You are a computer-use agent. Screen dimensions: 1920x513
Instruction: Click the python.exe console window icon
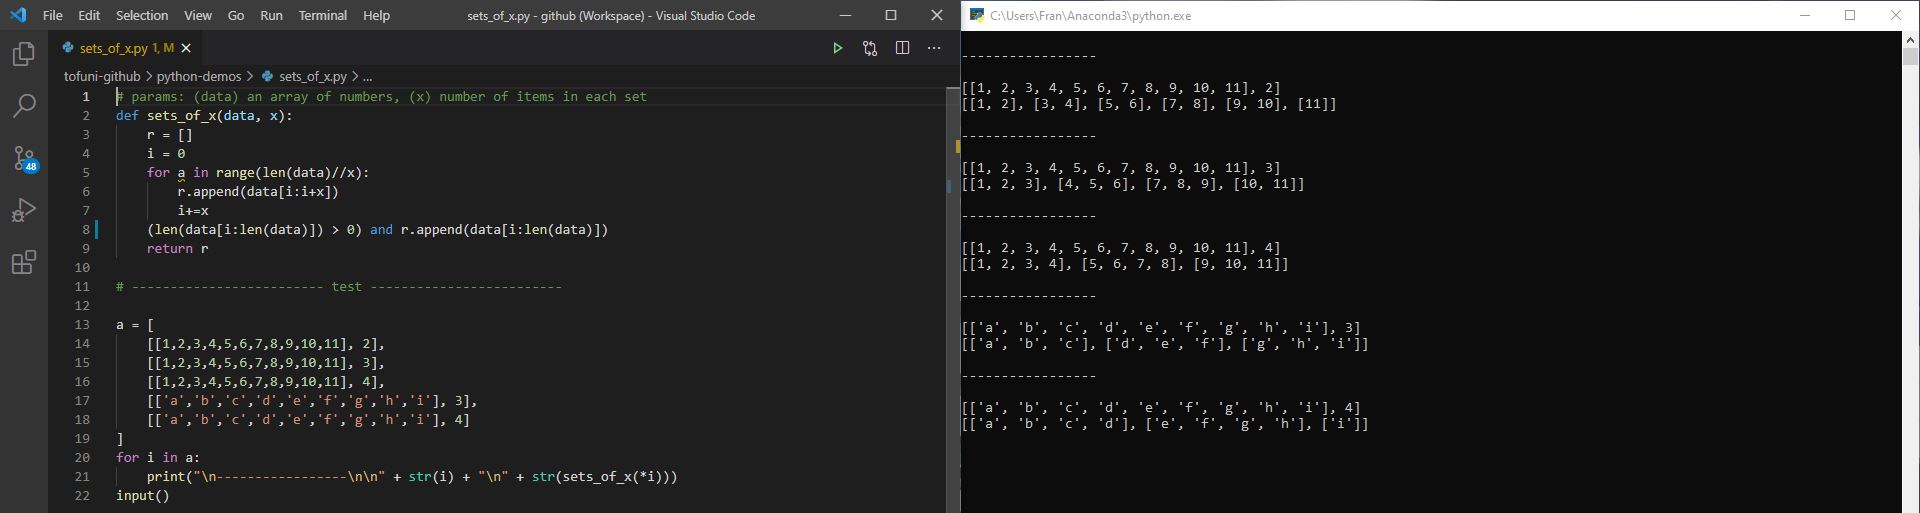(977, 15)
